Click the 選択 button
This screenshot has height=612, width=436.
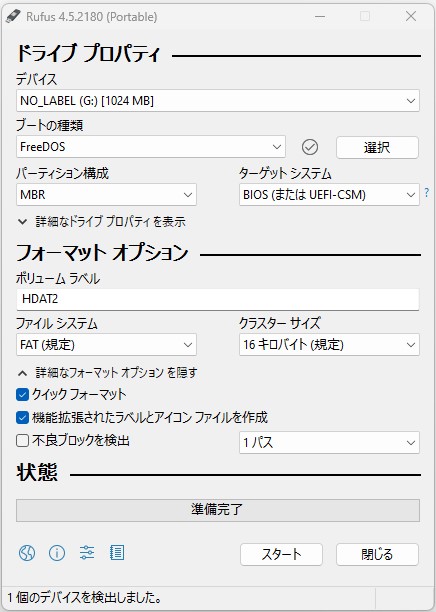click(x=377, y=148)
